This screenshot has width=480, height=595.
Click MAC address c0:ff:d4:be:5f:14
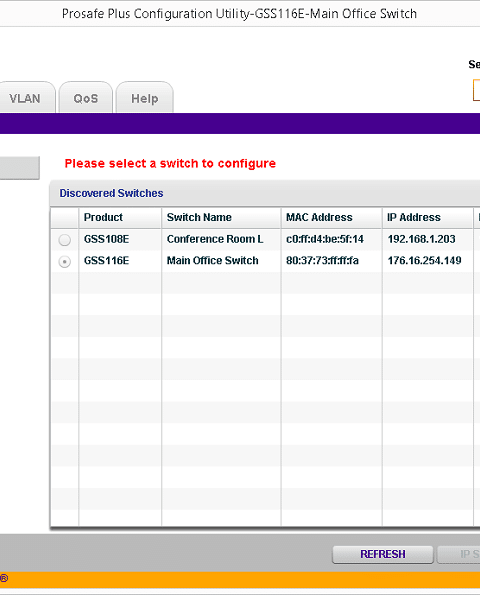point(325,239)
